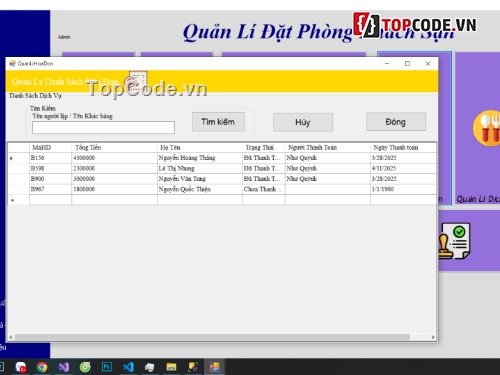Open File Explorer from the taskbar
The image size is (500, 375).
click(171, 367)
